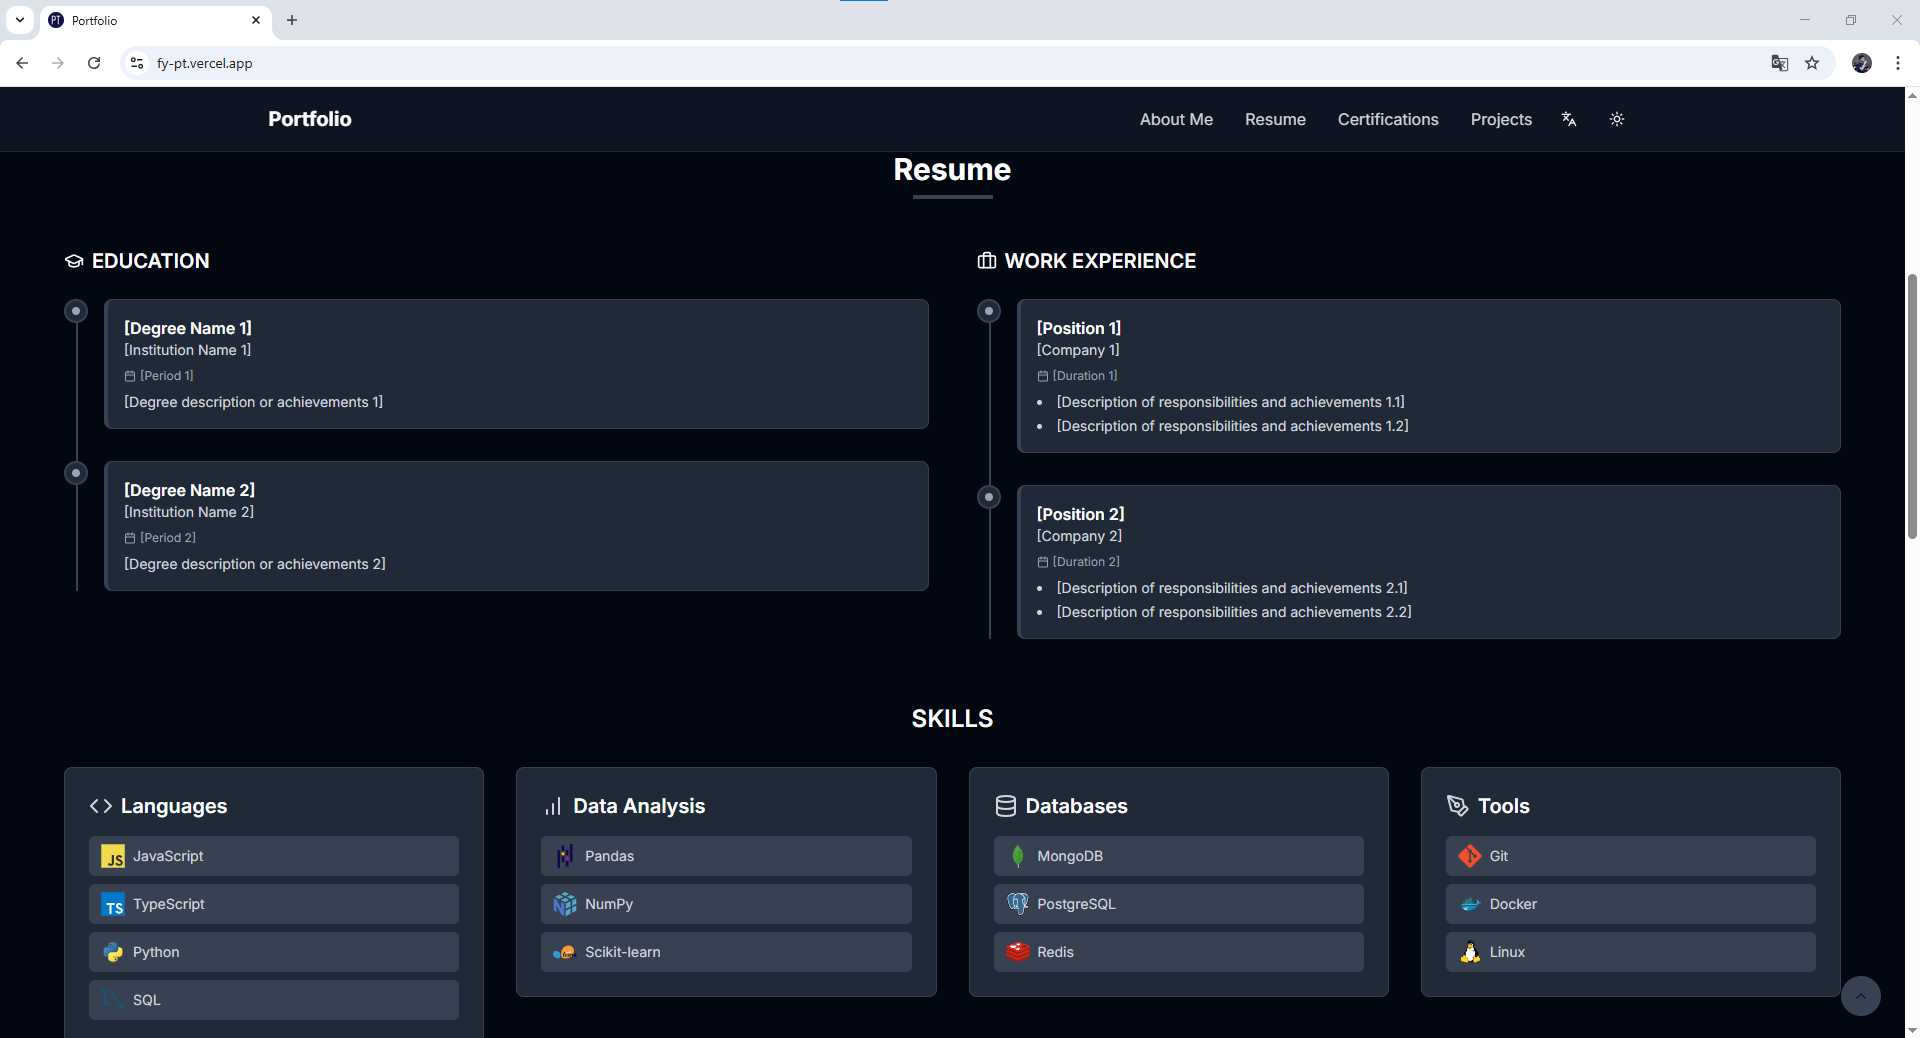Click the page vertical scrollbar thumb
1920x1038 pixels.
click(x=1912, y=405)
